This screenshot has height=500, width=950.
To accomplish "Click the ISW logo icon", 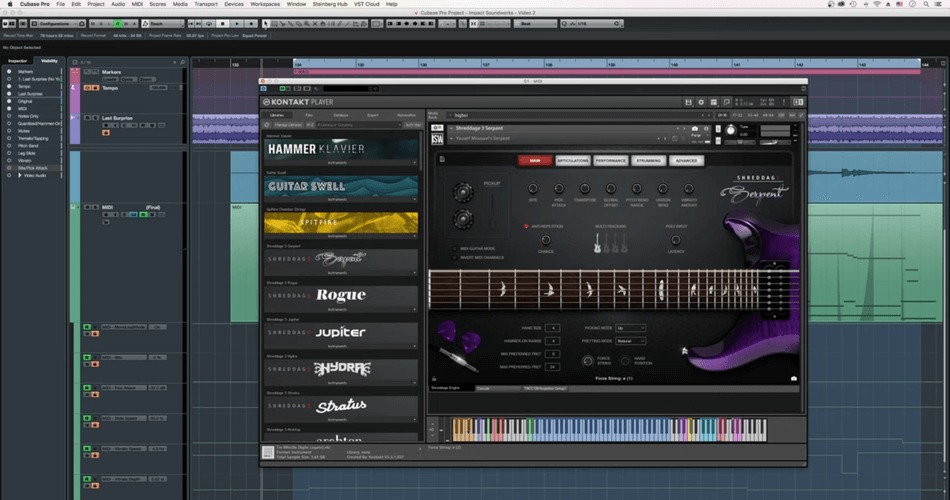I will [x=437, y=138].
